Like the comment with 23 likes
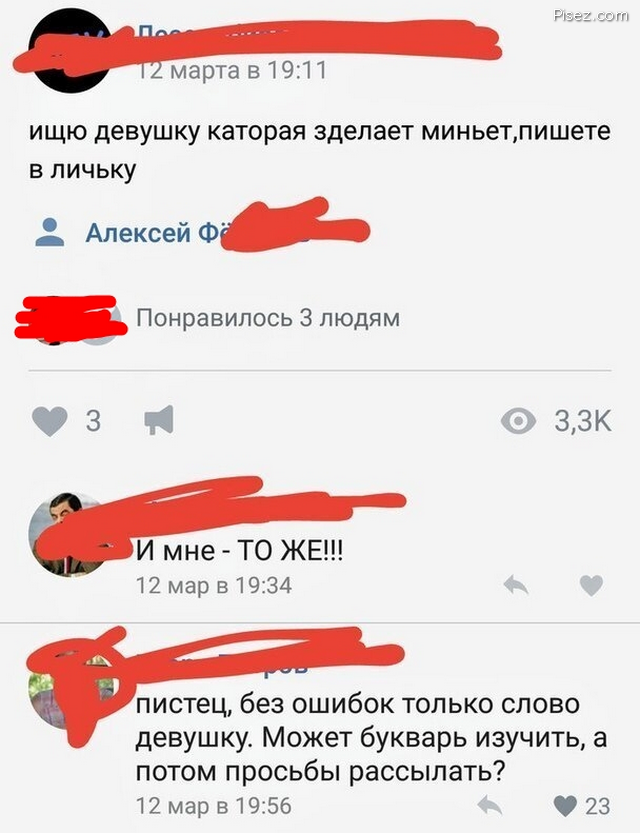This screenshot has height=833, width=640. point(565,805)
